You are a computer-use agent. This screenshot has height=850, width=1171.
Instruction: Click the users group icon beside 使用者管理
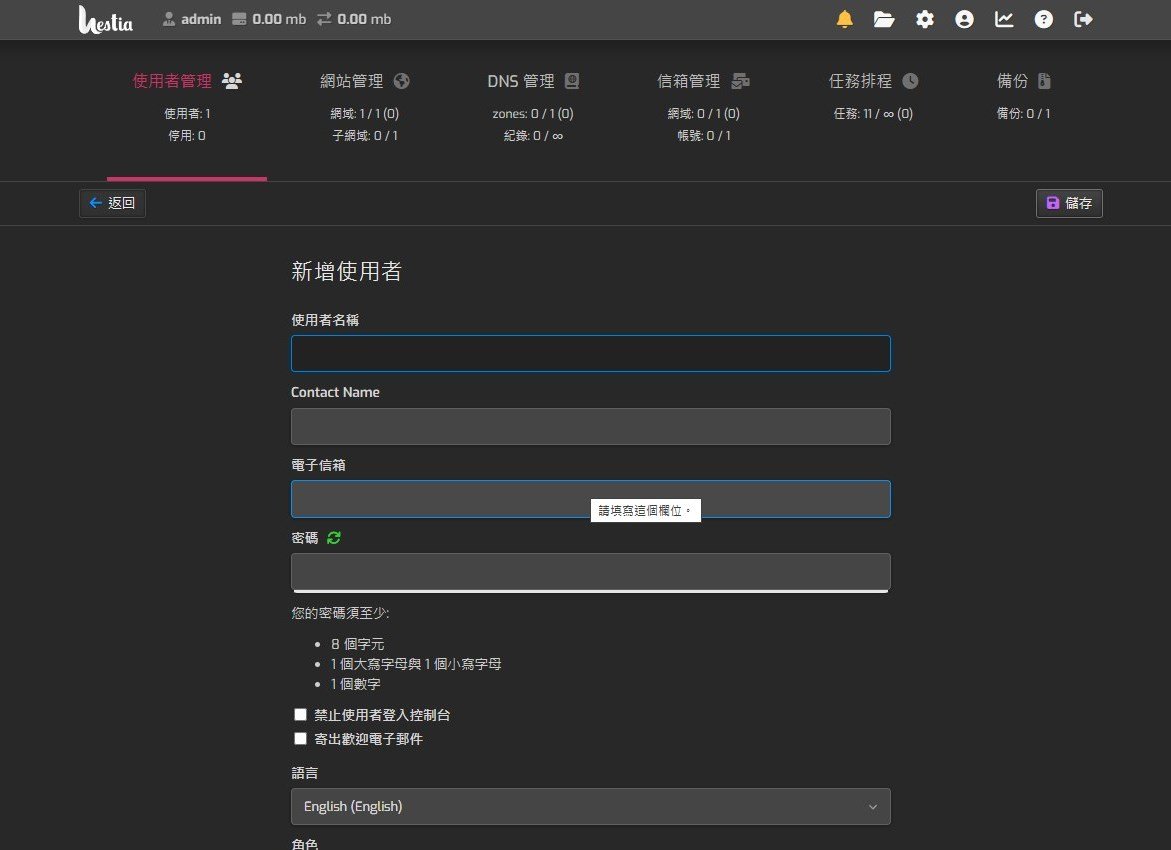(232, 81)
